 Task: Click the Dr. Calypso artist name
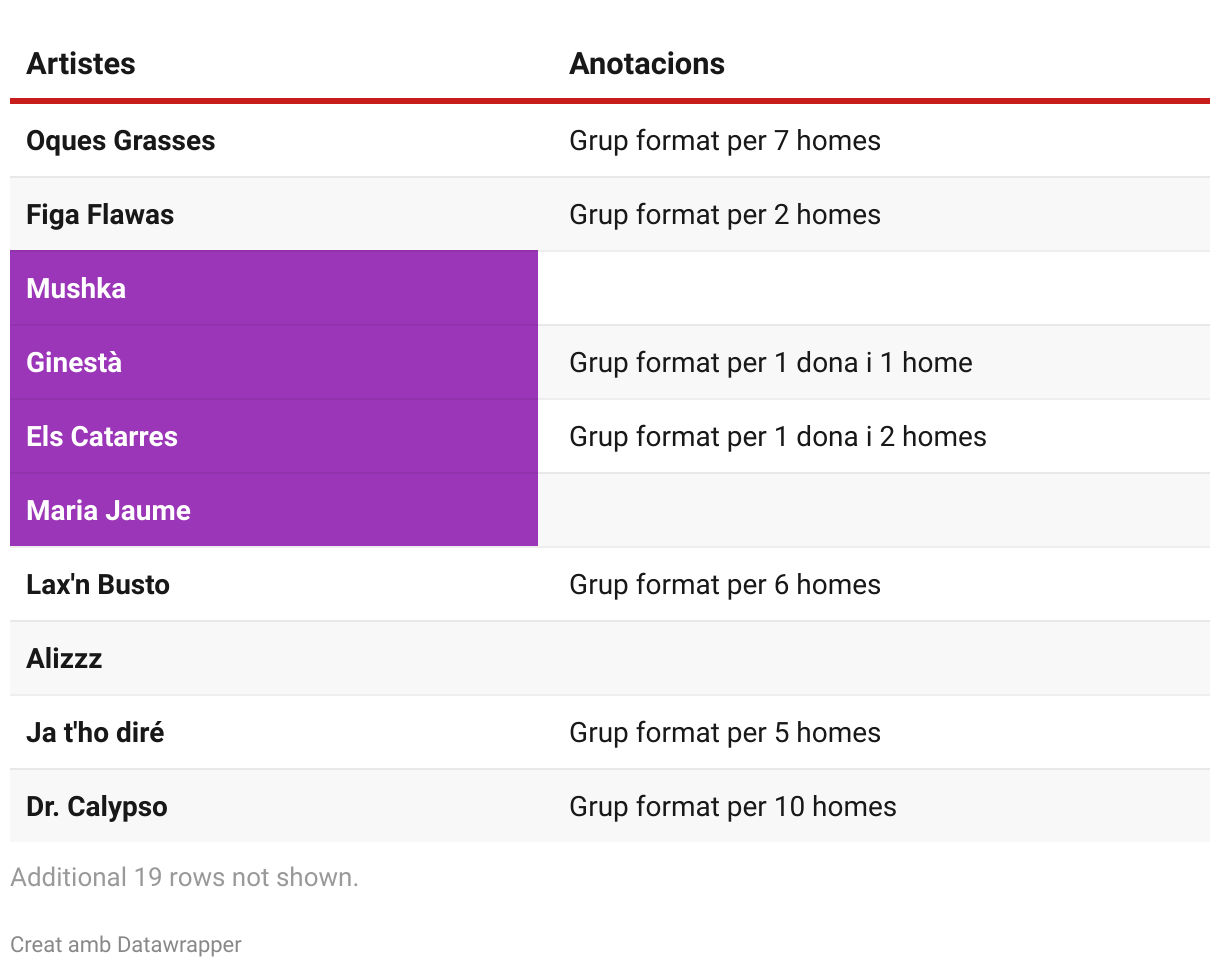(97, 807)
